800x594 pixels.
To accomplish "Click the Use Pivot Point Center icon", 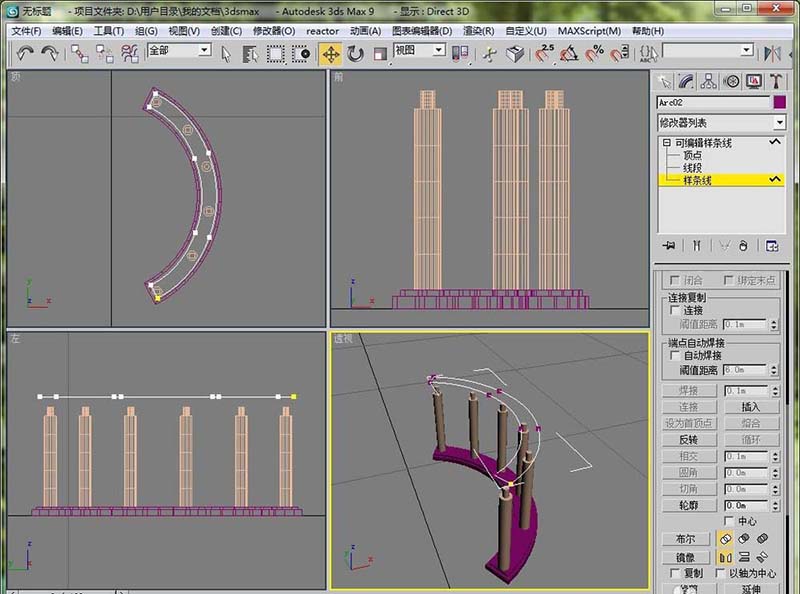I will pos(460,53).
